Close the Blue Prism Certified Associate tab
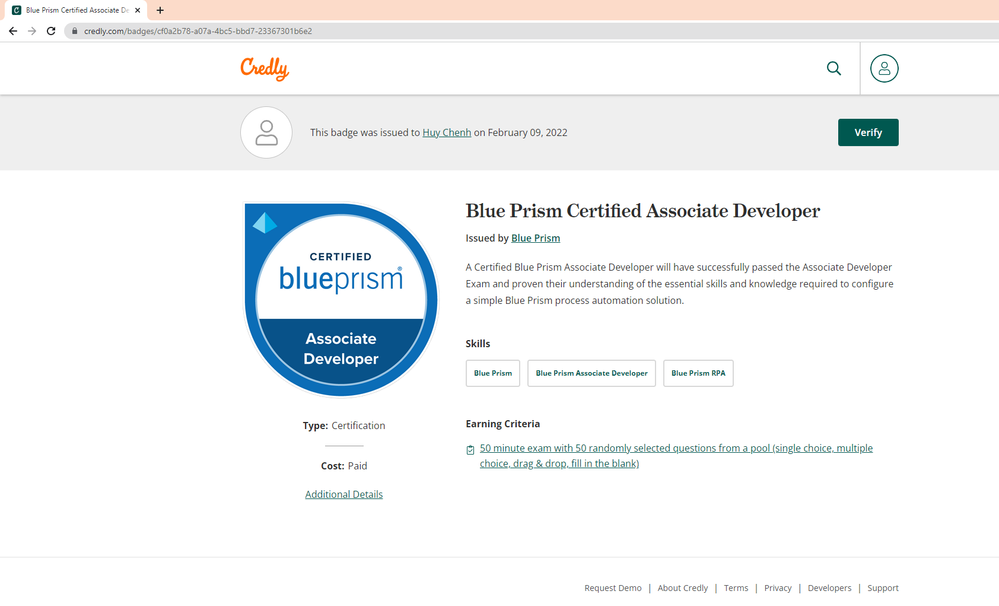 (x=137, y=10)
